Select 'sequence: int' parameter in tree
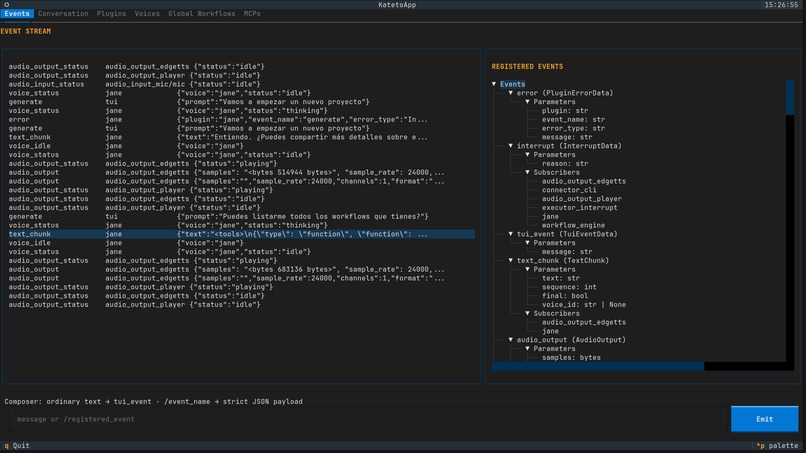Viewport: 806px width, 453px height. [569, 287]
